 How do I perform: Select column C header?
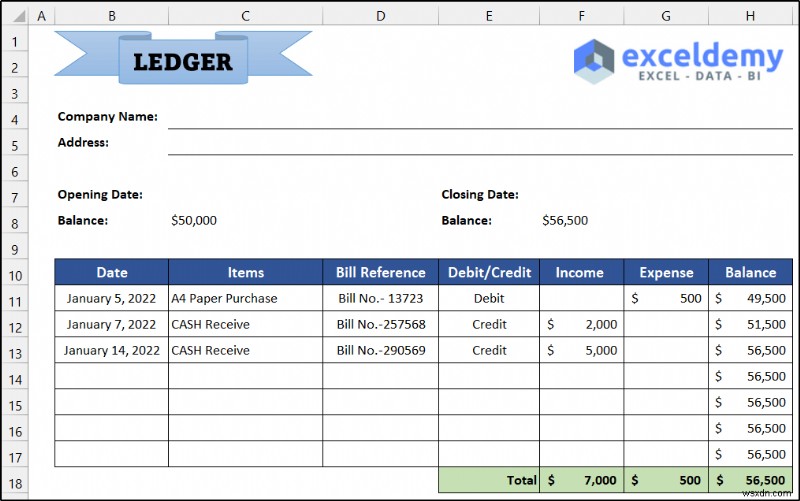point(245,16)
